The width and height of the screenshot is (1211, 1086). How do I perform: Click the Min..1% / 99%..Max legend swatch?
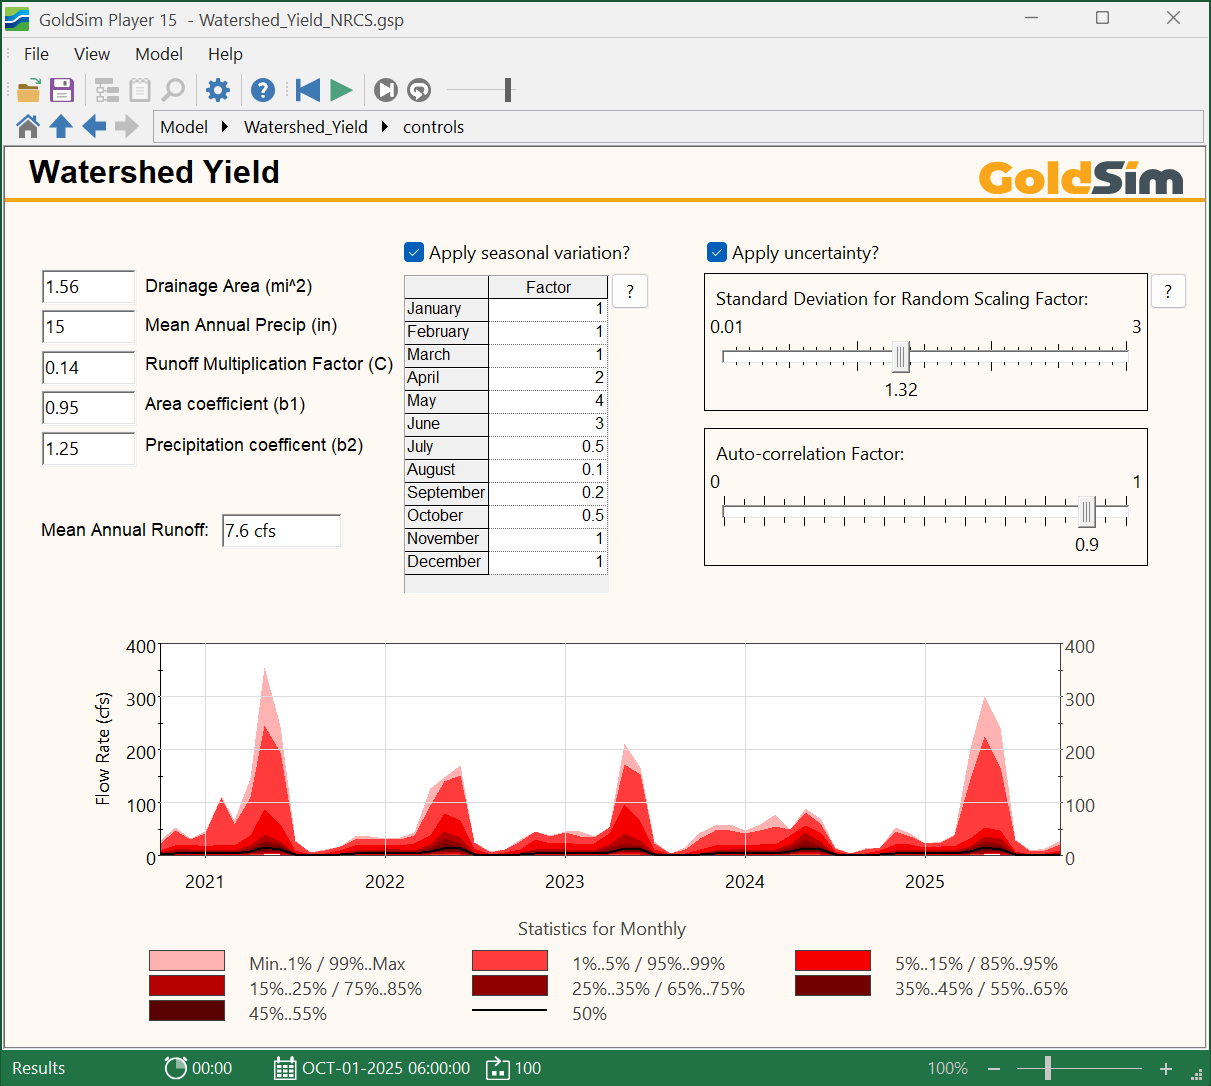tap(187, 961)
